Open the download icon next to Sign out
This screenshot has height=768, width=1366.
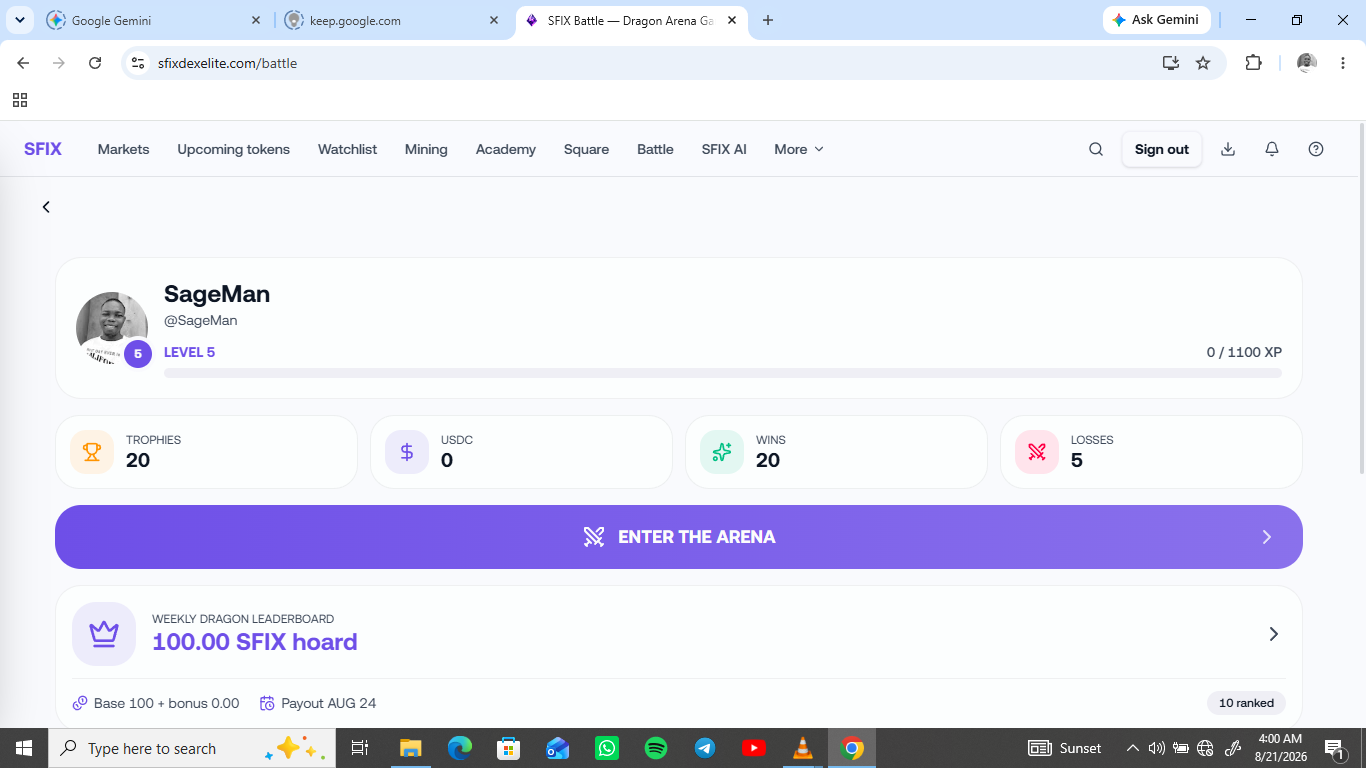1228,149
